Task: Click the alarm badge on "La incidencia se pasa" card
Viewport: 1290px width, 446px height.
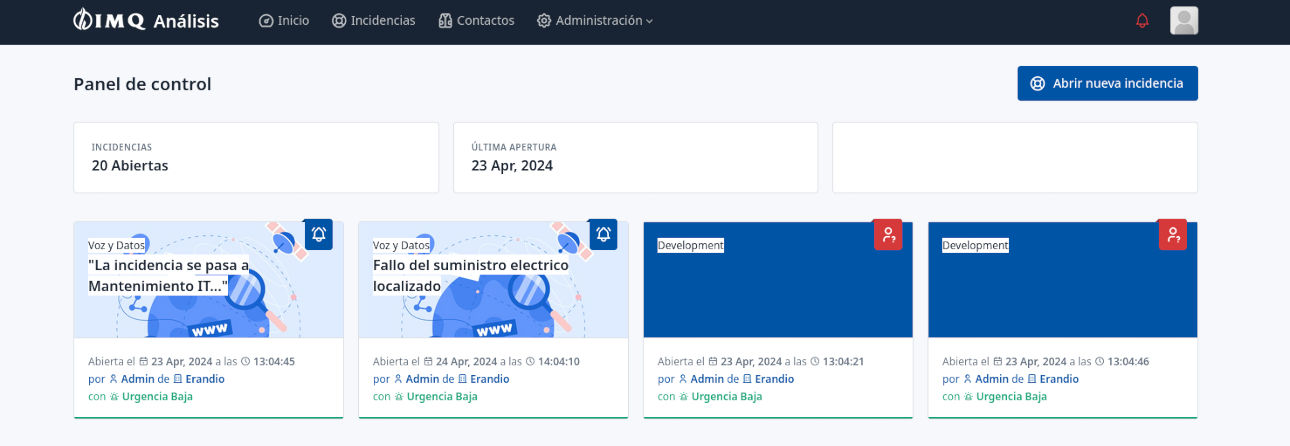Action: (x=319, y=234)
